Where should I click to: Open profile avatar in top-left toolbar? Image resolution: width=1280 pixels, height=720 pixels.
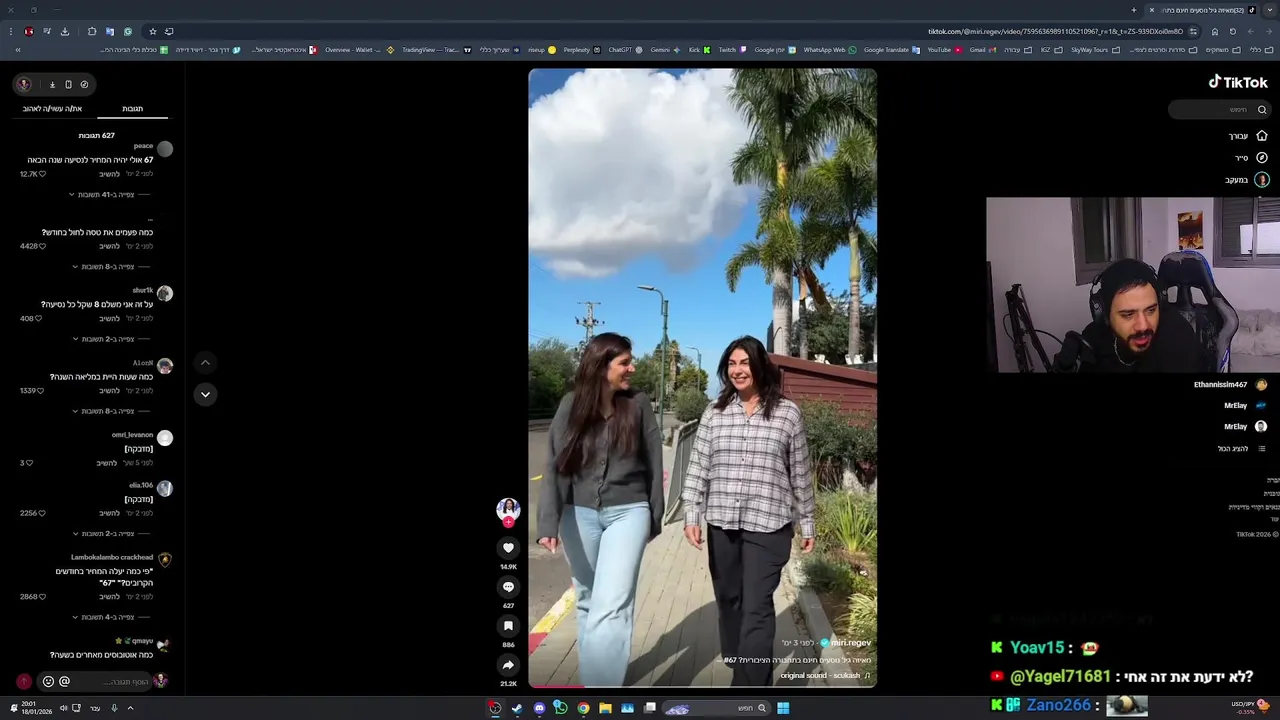[24, 84]
